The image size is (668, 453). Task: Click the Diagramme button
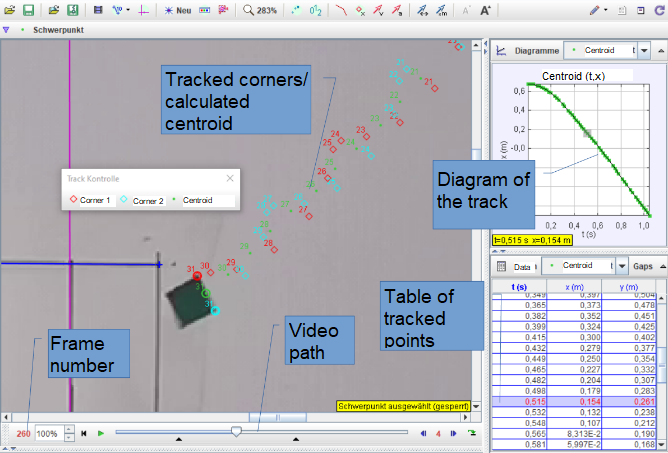537,51
